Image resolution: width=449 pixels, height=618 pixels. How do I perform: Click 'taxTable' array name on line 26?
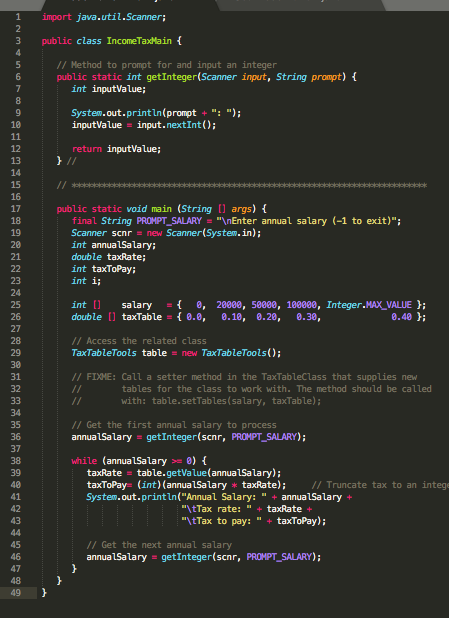coord(142,317)
